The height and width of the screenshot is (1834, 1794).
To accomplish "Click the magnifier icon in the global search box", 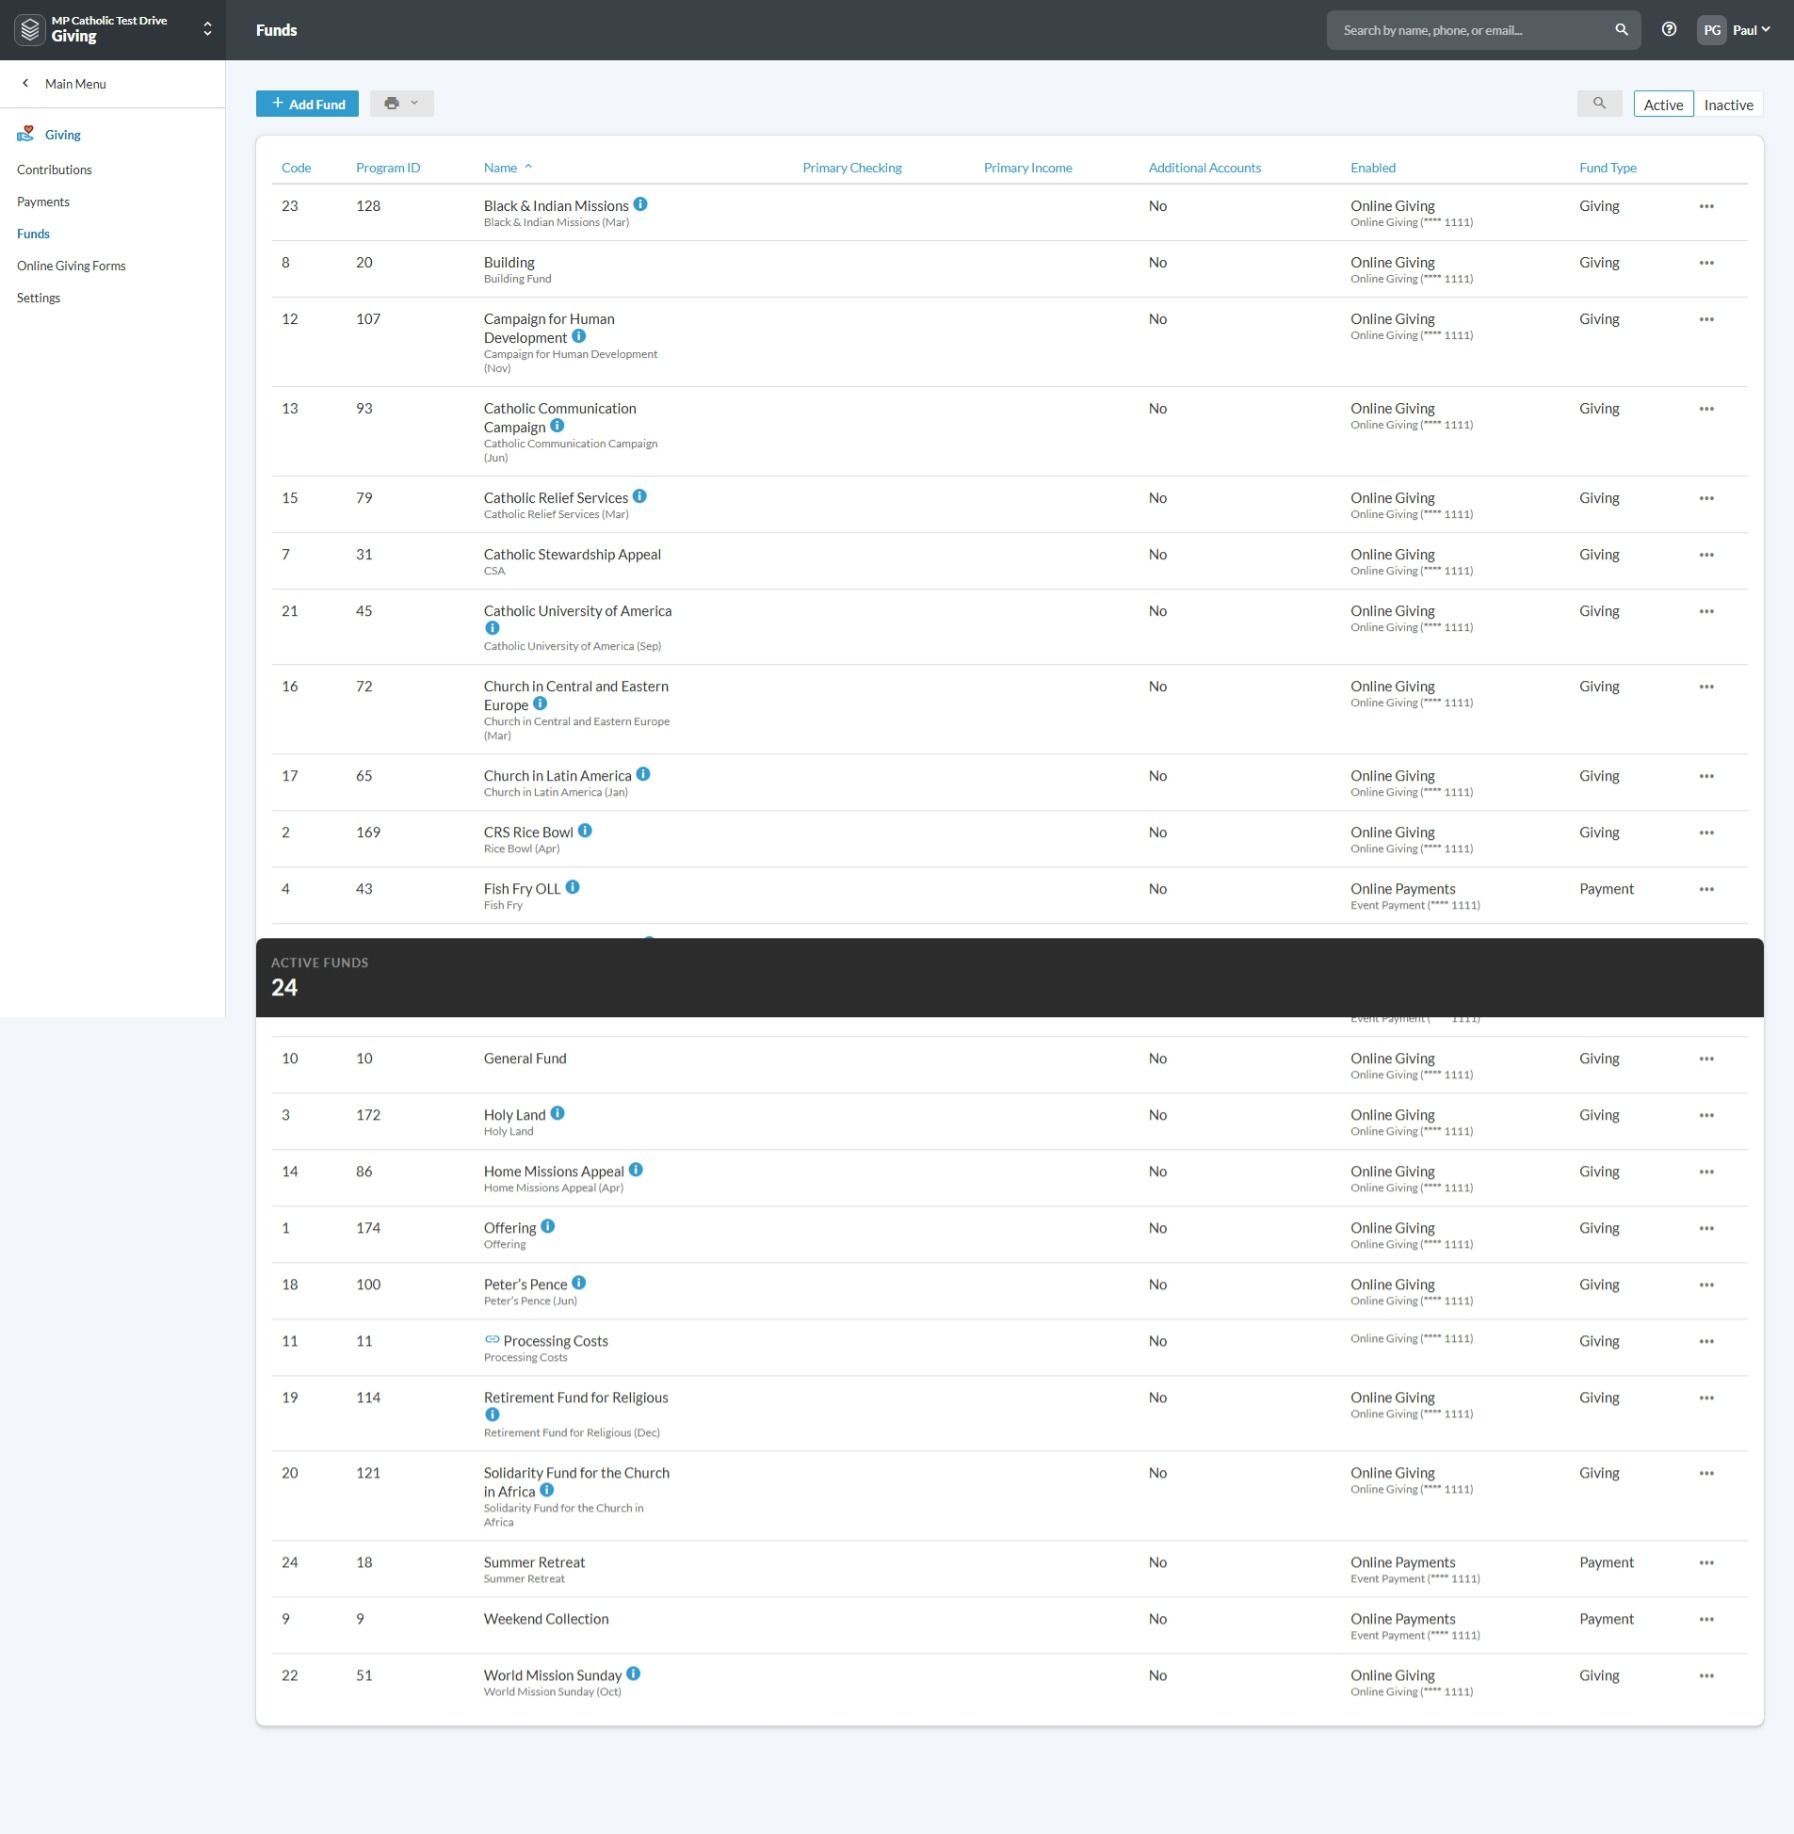I will [1621, 30].
